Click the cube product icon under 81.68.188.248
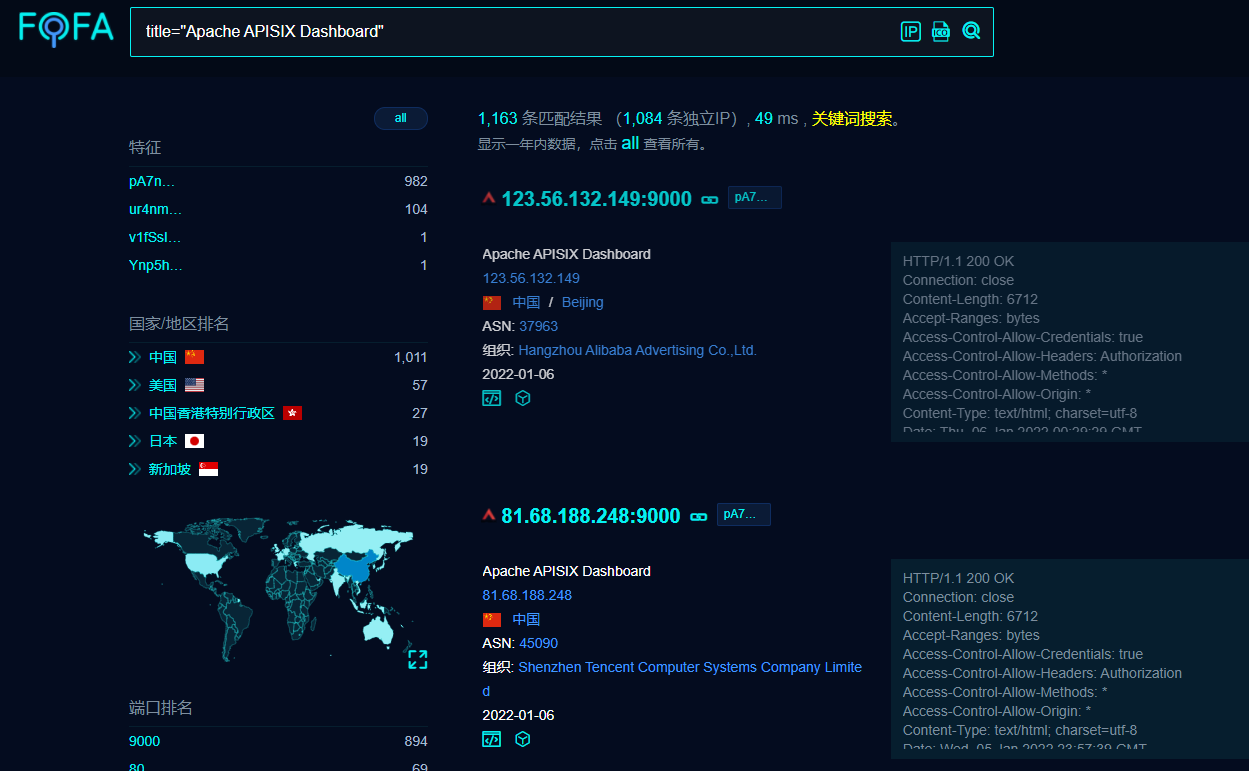Image resolution: width=1249 pixels, height=771 pixels. pos(522,739)
